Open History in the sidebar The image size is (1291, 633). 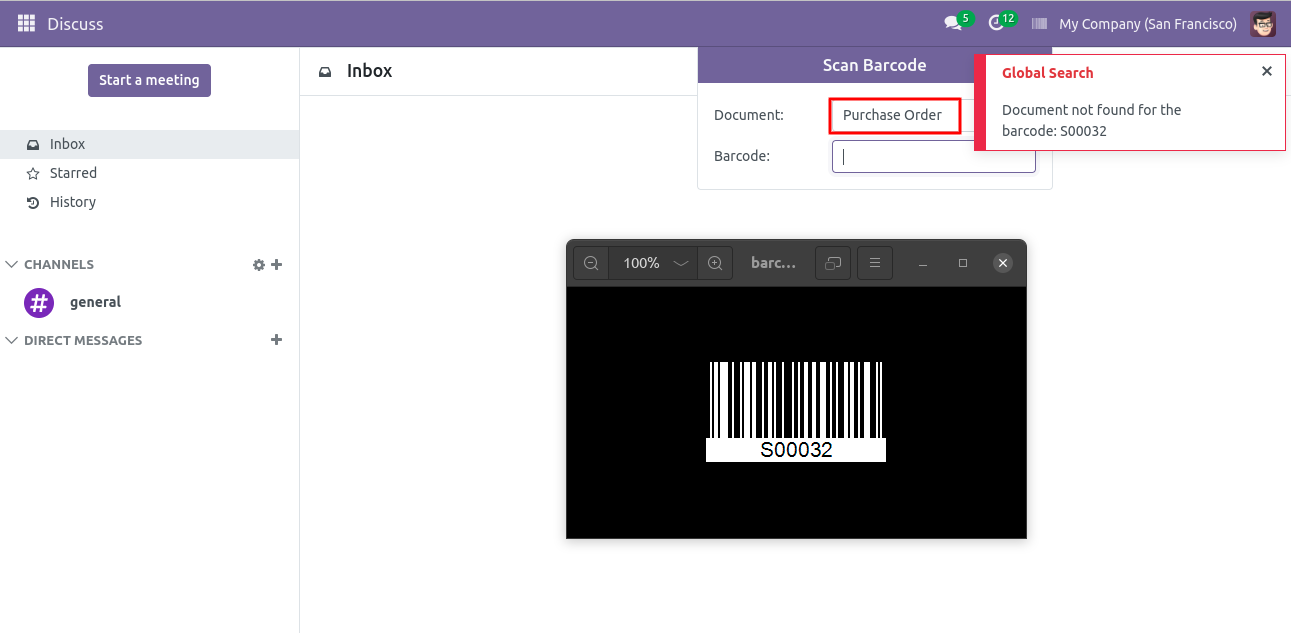(x=150, y=202)
